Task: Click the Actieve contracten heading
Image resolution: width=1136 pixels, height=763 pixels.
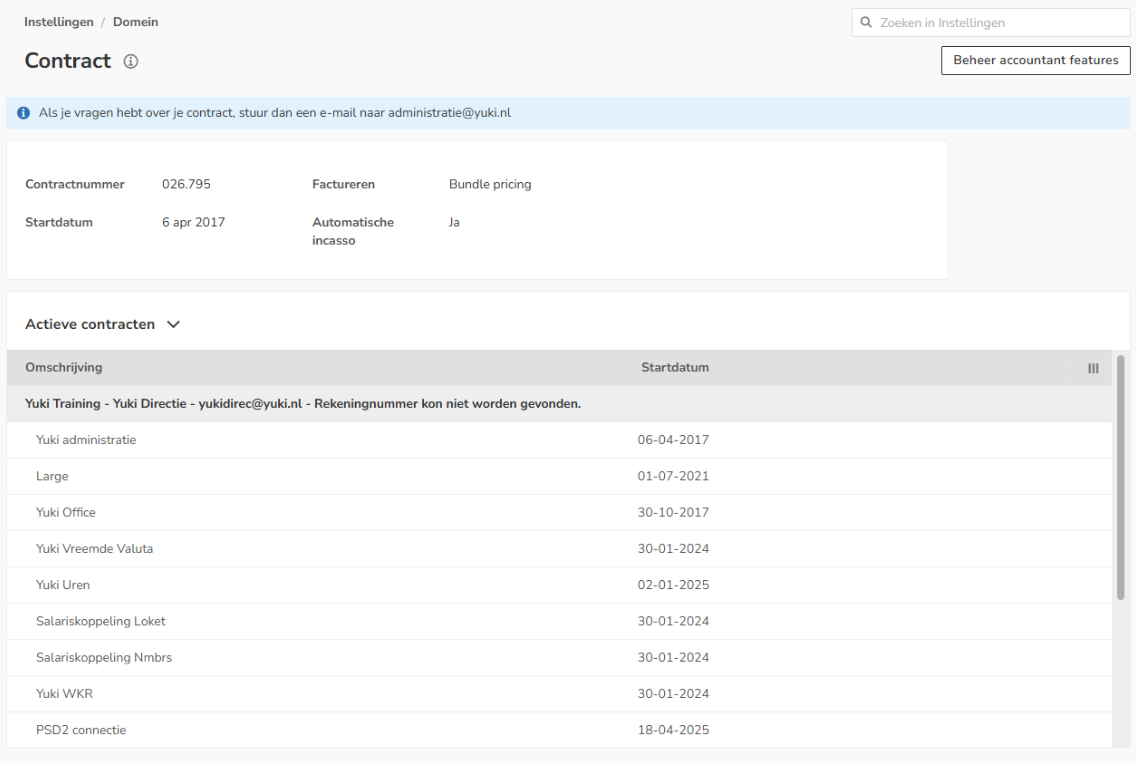Action: pyautogui.click(x=90, y=325)
